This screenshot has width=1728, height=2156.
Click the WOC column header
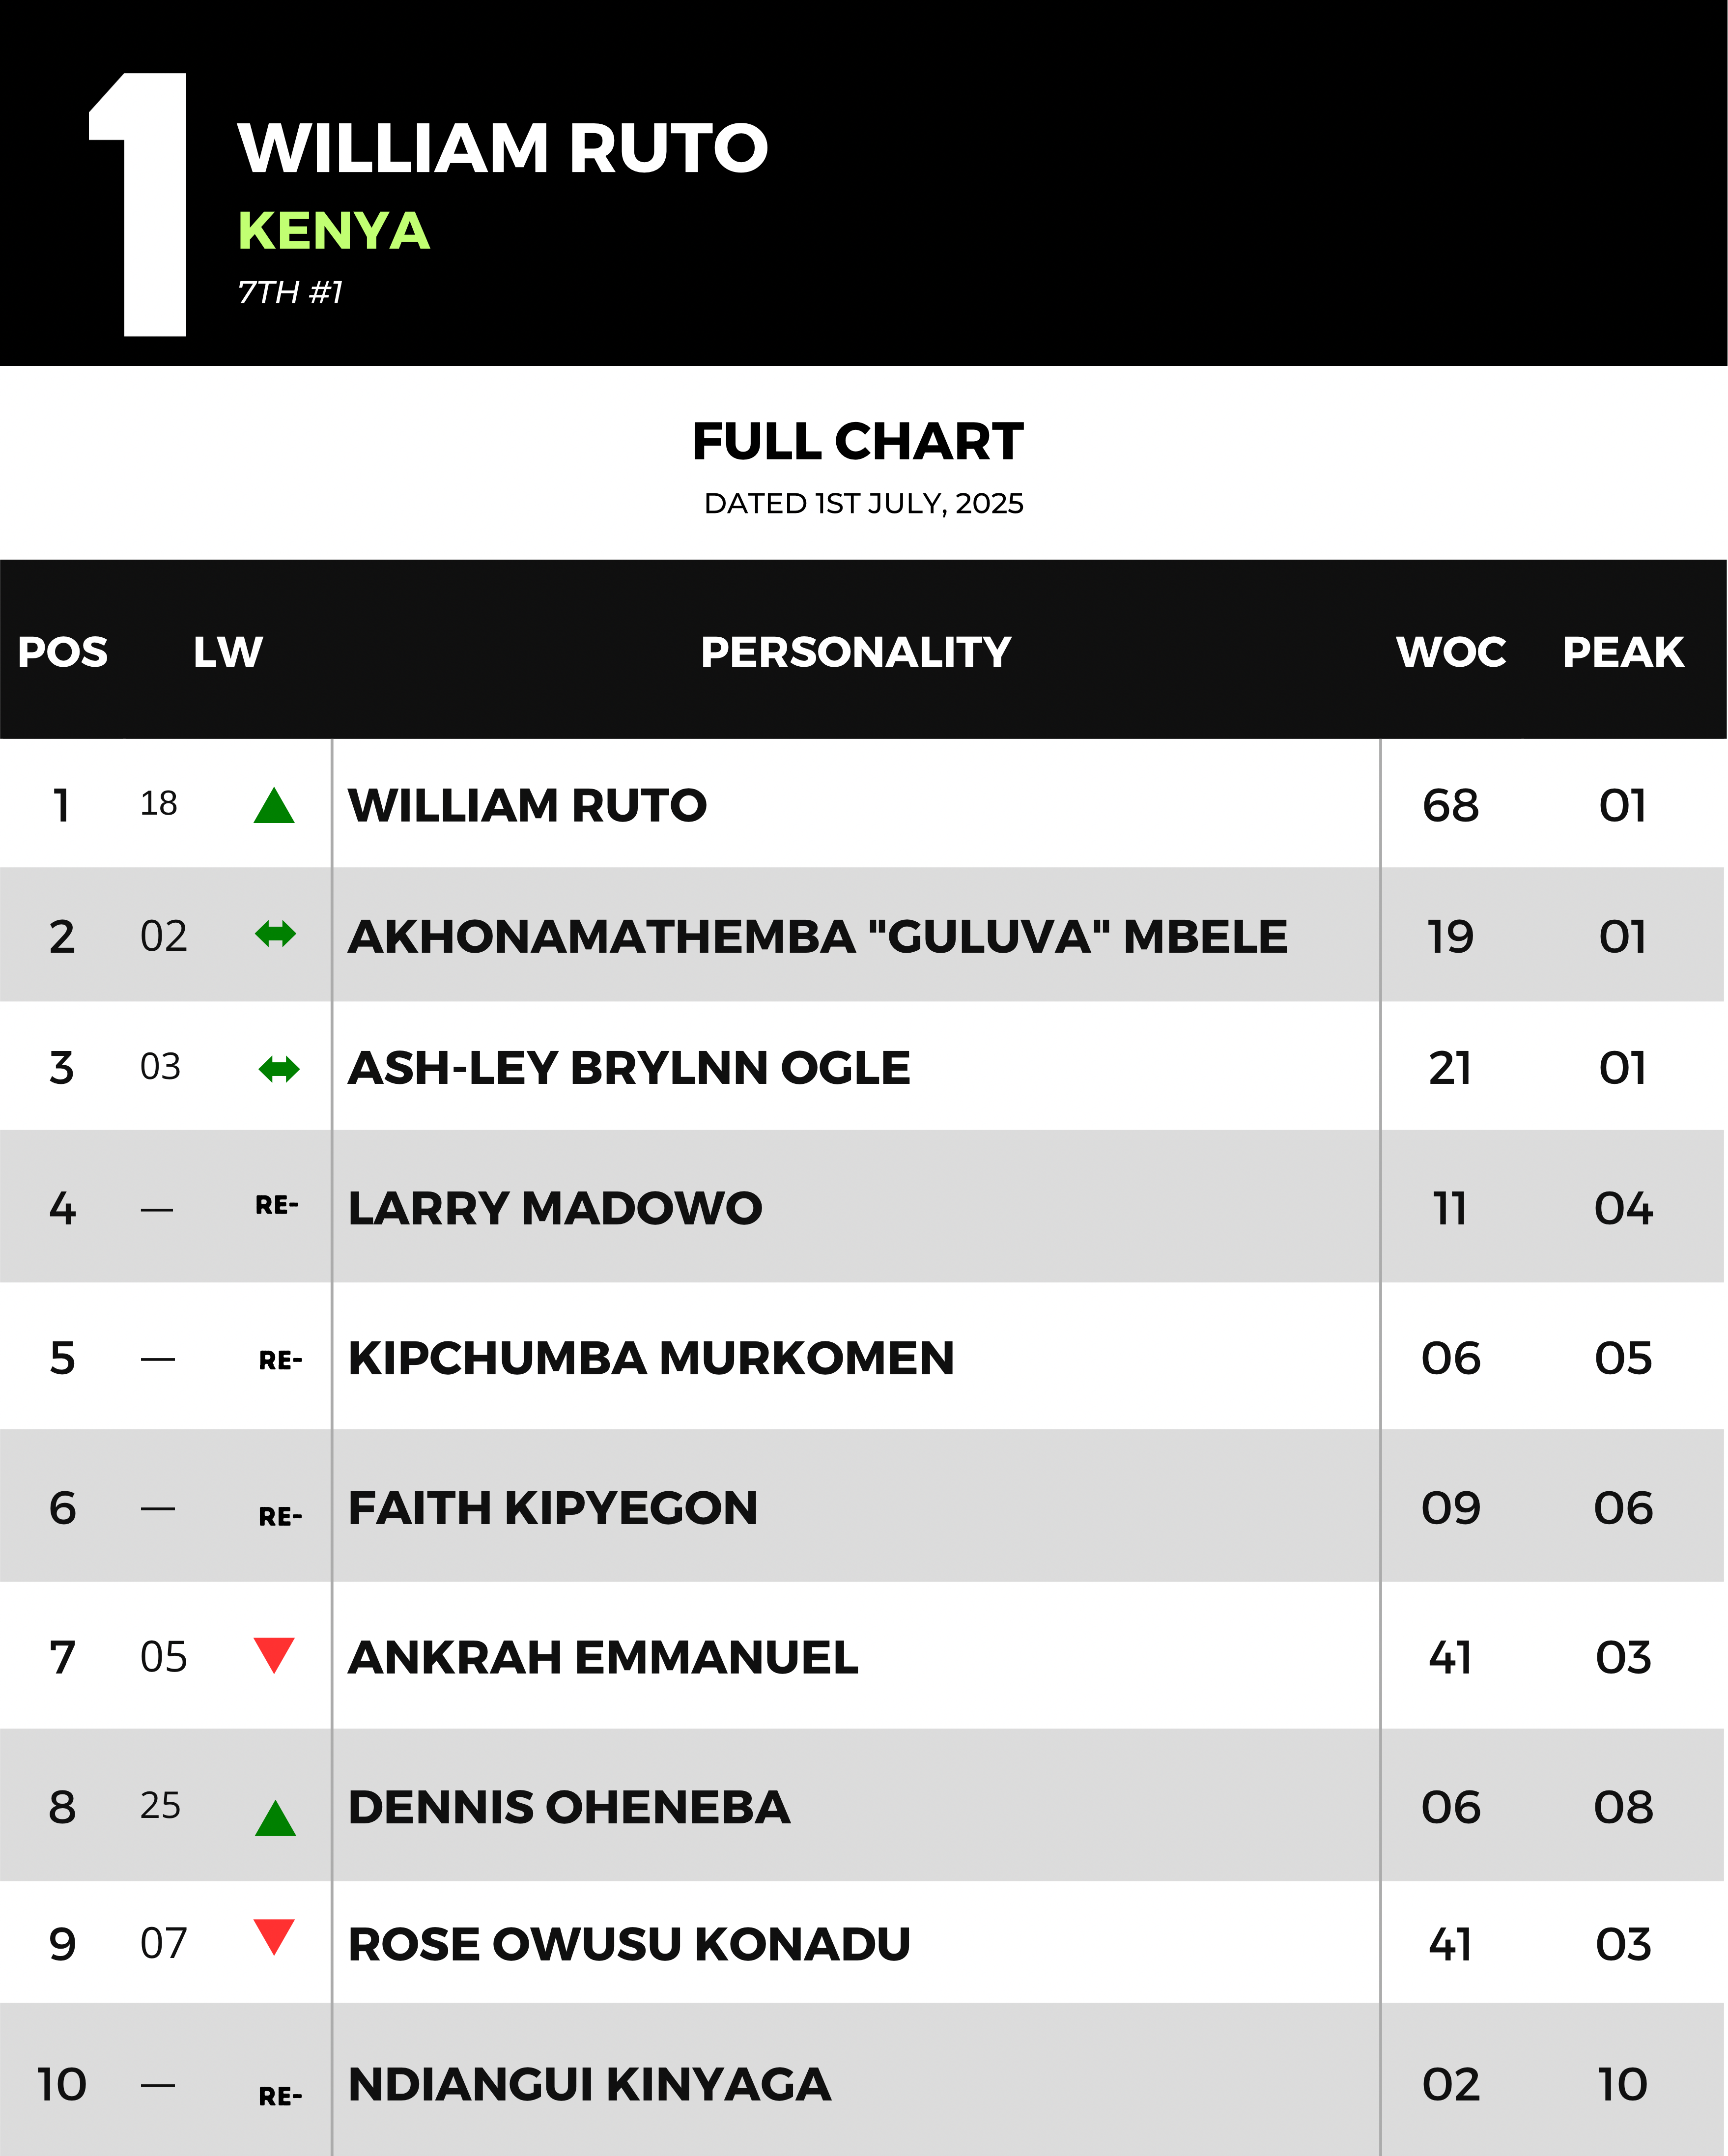coord(1451,652)
